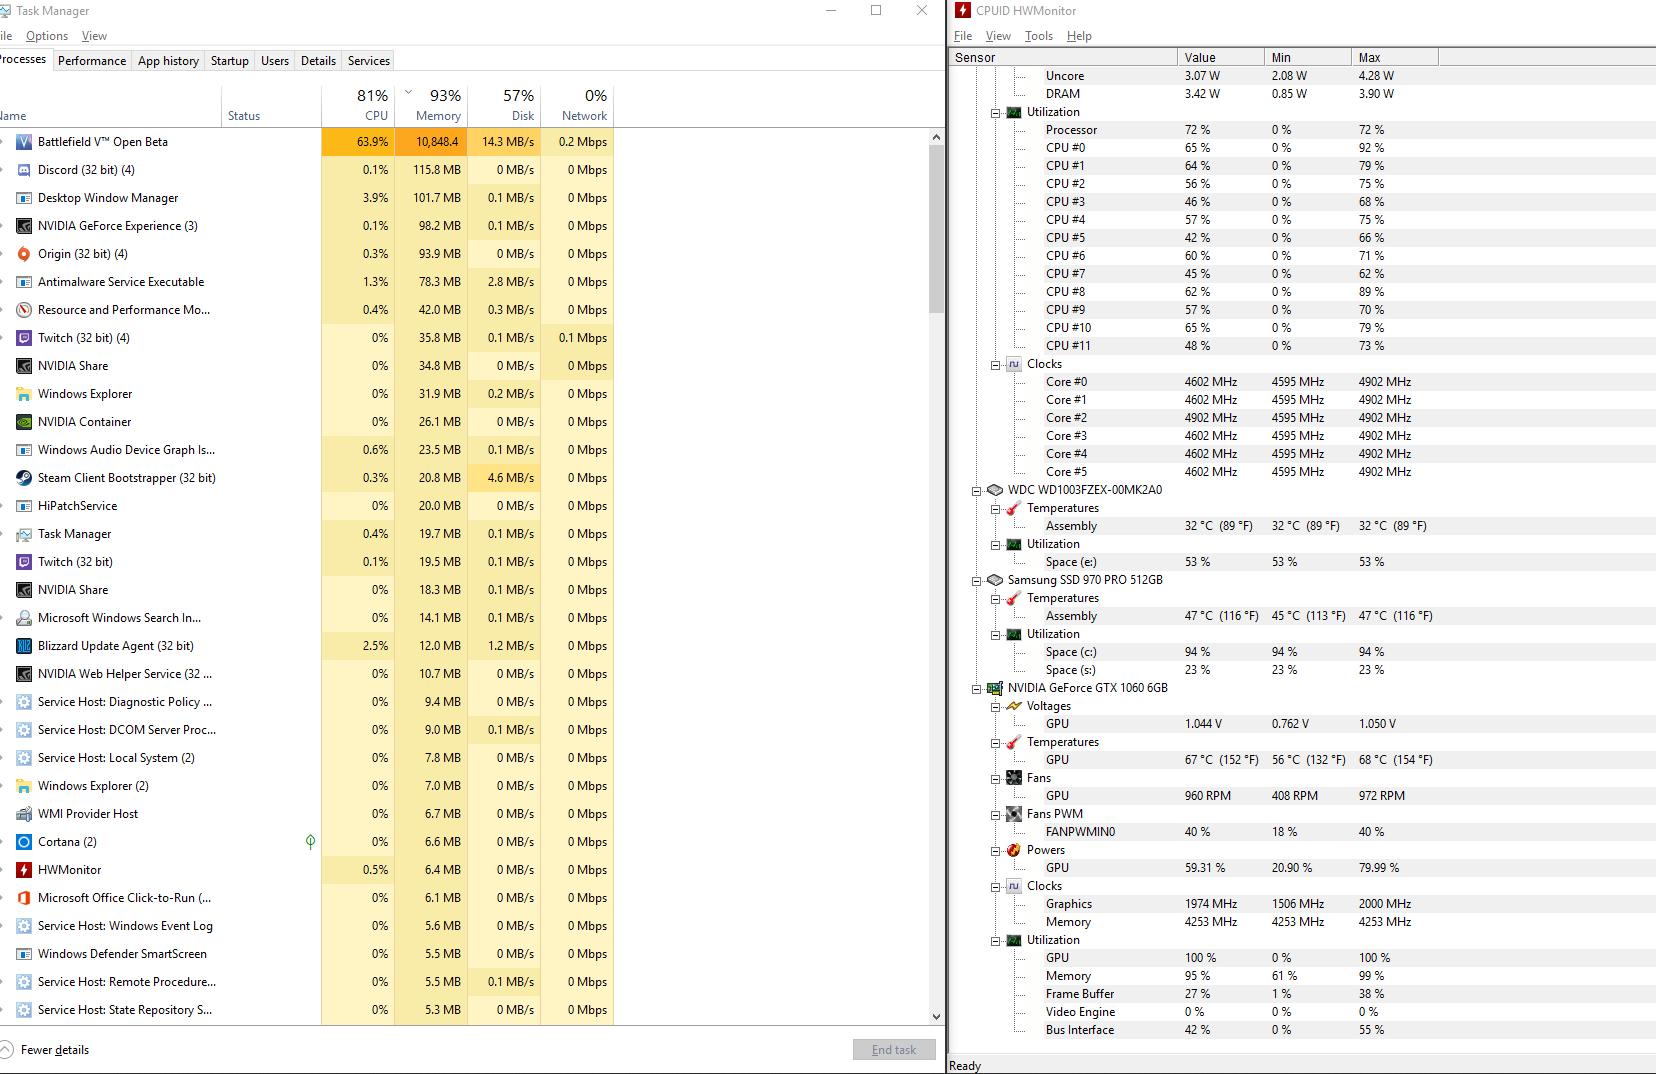Image resolution: width=1656 pixels, height=1074 pixels.
Task: Click the Windows Defender SmartScreen icon
Action: pyautogui.click(x=24, y=954)
